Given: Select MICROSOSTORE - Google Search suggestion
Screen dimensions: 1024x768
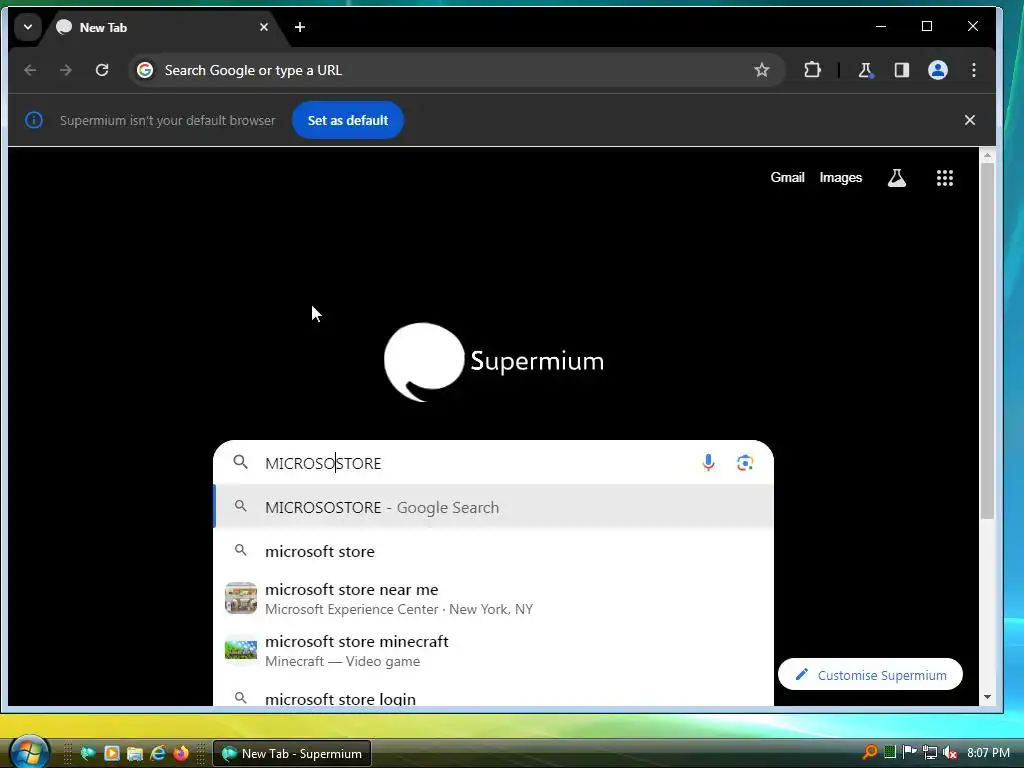Looking at the screenshot, I should [x=494, y=507].
